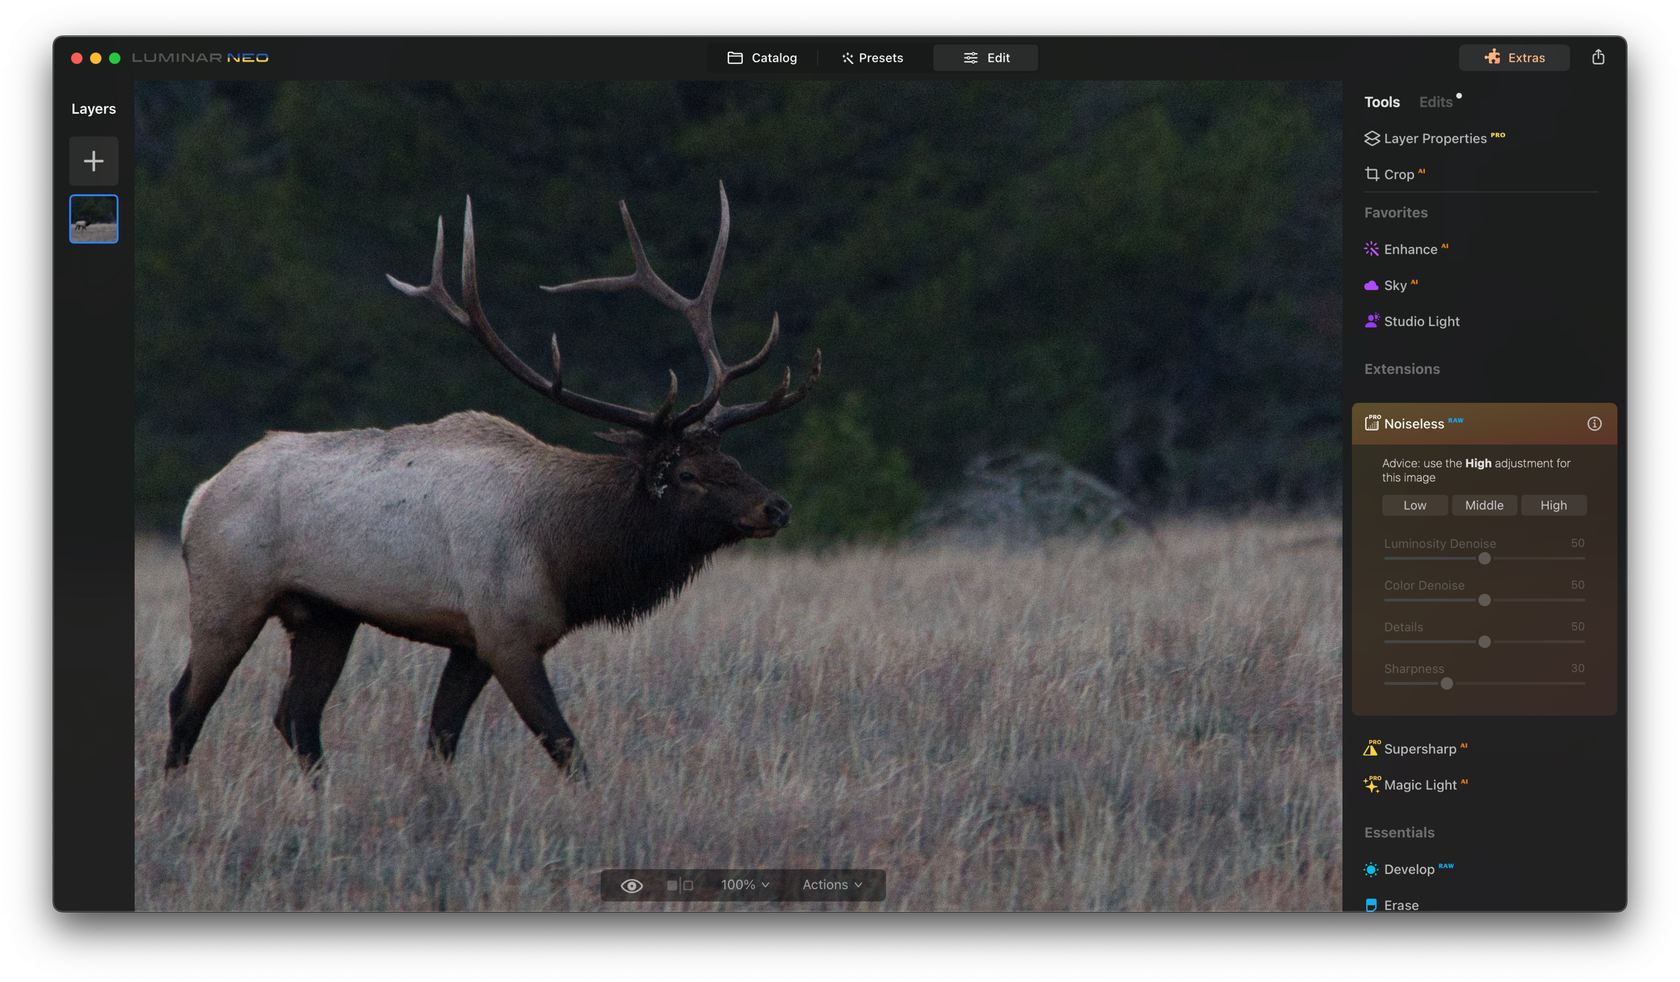Viewport: 1680px width, 982px height.
Task: Apply the Middle denoise preset
Action: click(1484, 505)
